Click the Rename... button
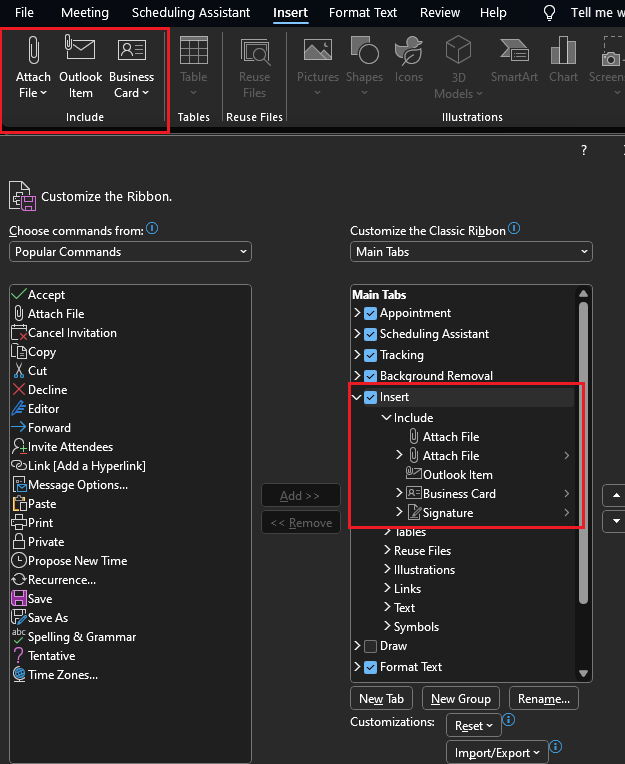Image resolution: width=625 pixels, height=764 pixels. coord(544,699)
